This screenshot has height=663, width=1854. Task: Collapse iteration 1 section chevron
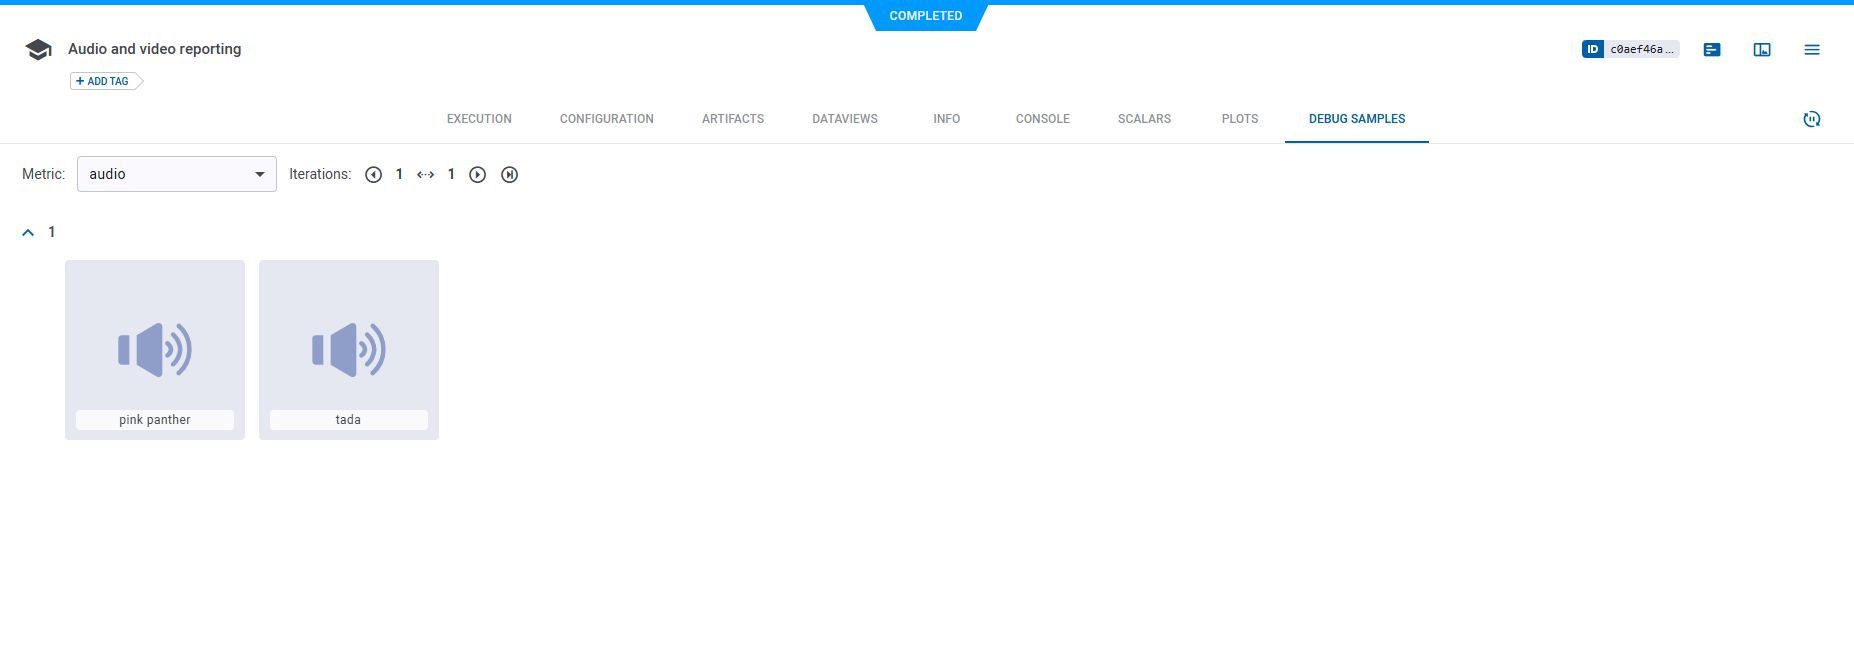click(x=28, y=232)
